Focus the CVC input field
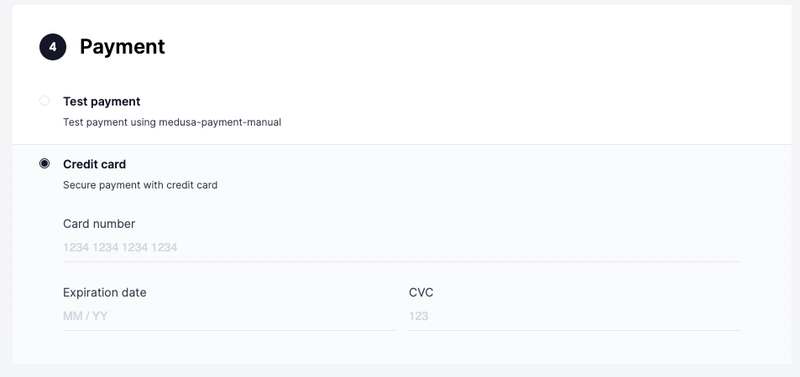The height and width of the screenshot is (377, 800). tap(575, 316)
